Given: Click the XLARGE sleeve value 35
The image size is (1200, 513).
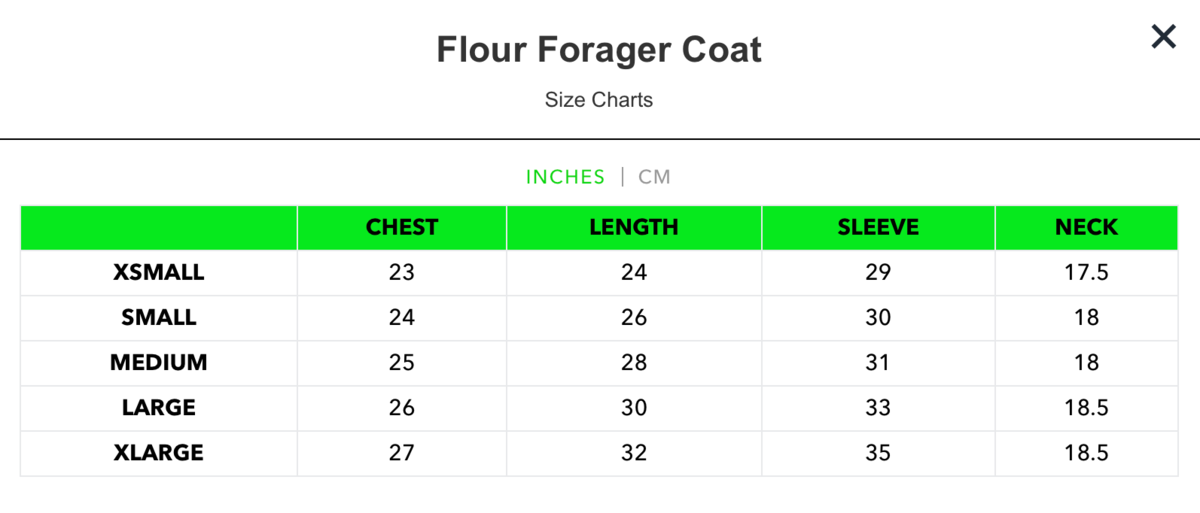Looking at the screenshot, I should tap(878, 452).
